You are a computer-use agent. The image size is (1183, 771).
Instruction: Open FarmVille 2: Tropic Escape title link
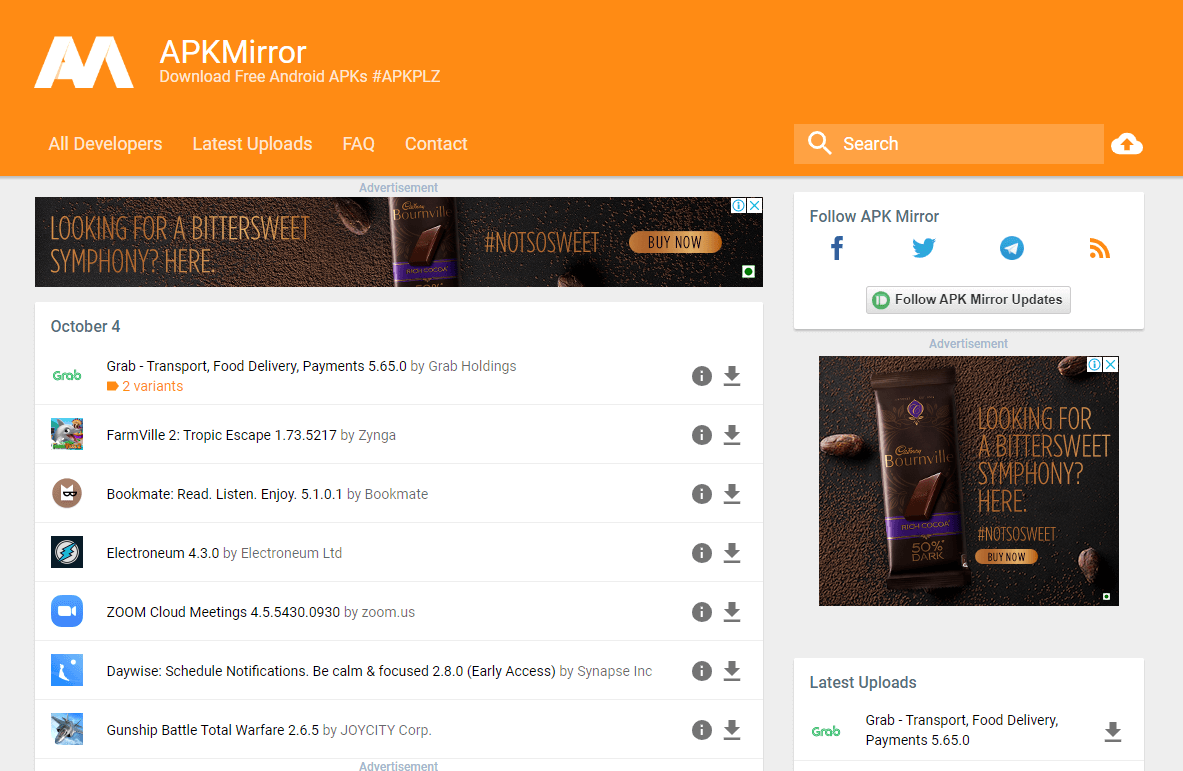tap(221, 435)
